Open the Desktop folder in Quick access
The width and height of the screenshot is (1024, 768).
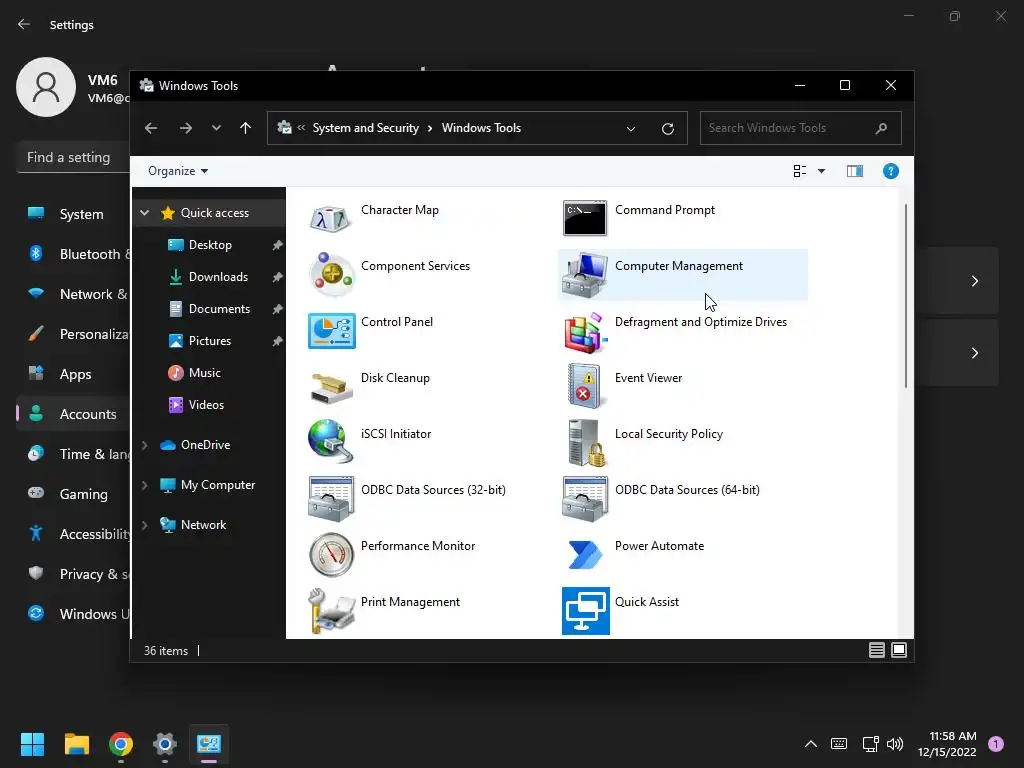click(209, 245)
